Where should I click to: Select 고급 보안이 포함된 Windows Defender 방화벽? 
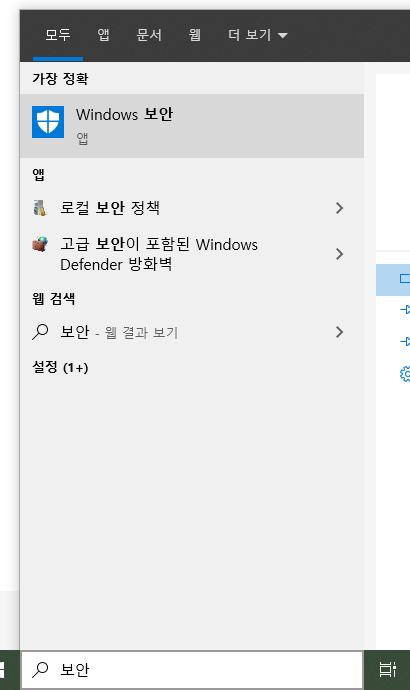coord(159,254)
